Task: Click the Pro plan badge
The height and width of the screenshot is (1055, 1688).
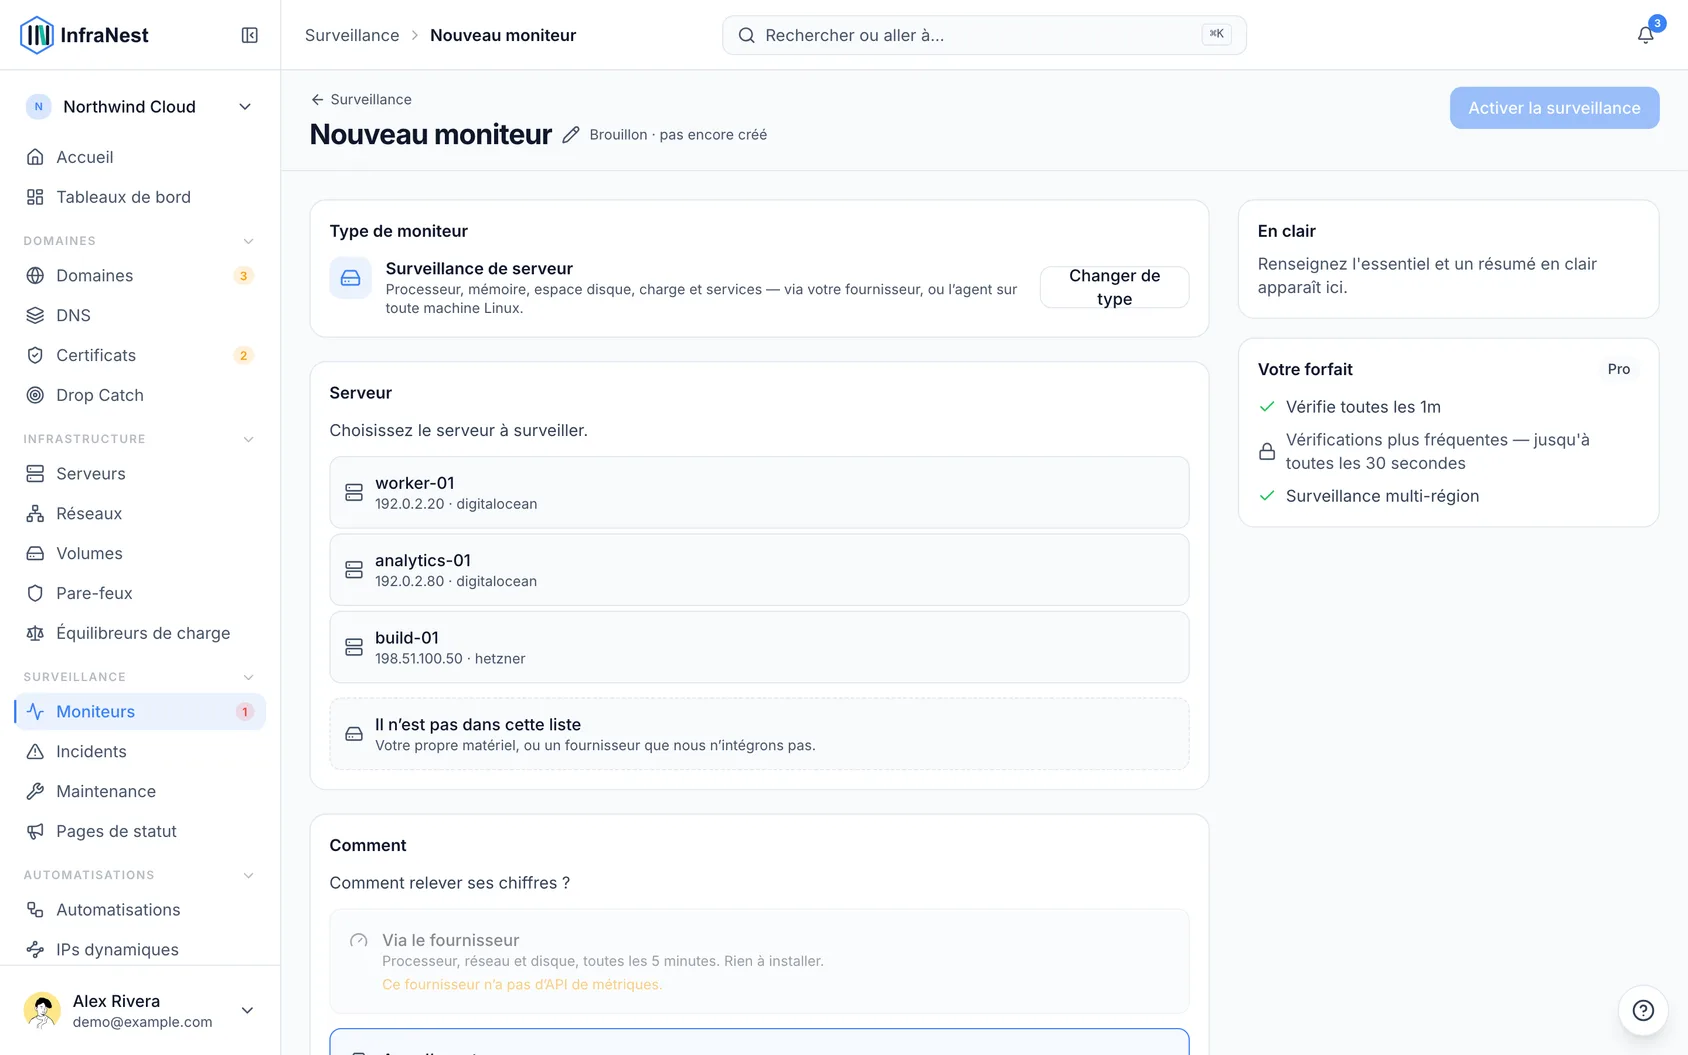Action: click(x=1618, y=369)
